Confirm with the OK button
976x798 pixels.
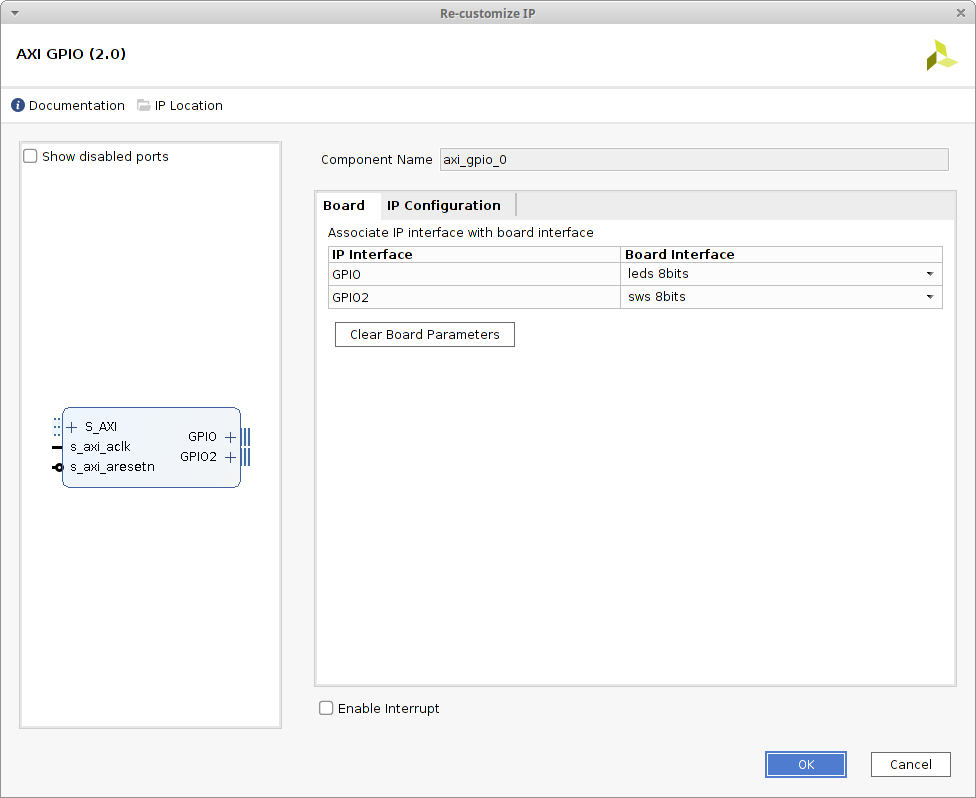click(806, 765)
